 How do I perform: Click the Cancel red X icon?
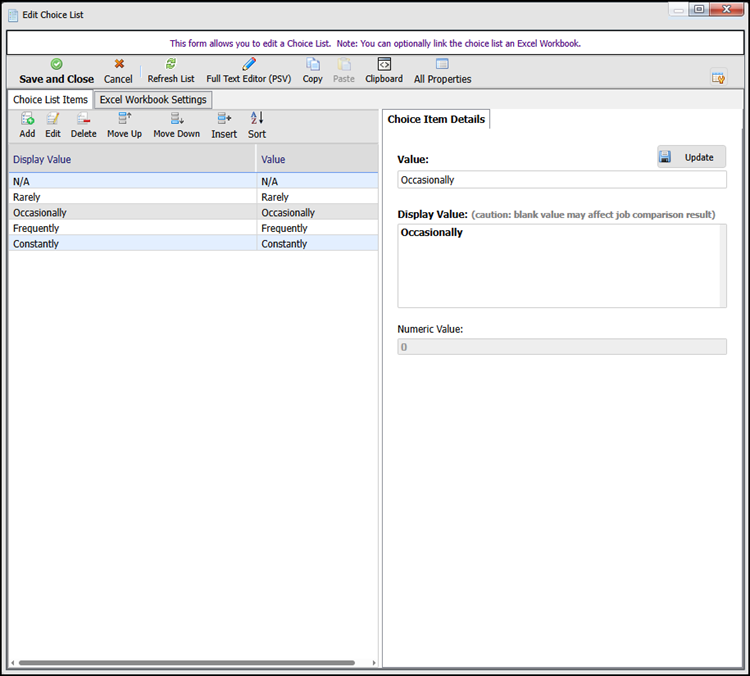119,64
